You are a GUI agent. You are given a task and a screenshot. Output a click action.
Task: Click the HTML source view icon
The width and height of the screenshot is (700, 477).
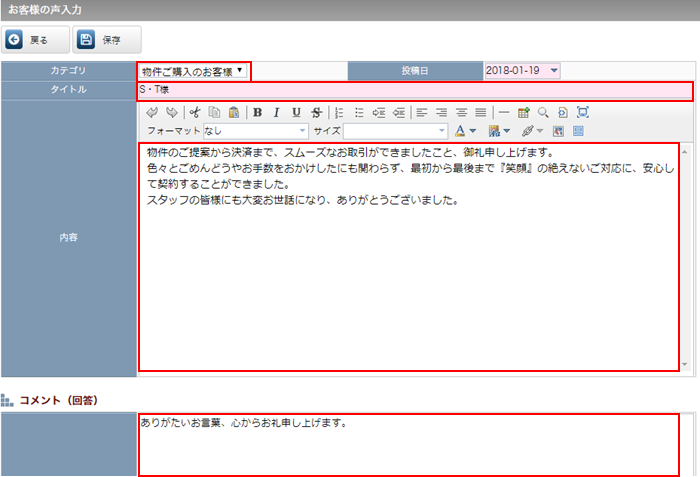tap(563, 113)
